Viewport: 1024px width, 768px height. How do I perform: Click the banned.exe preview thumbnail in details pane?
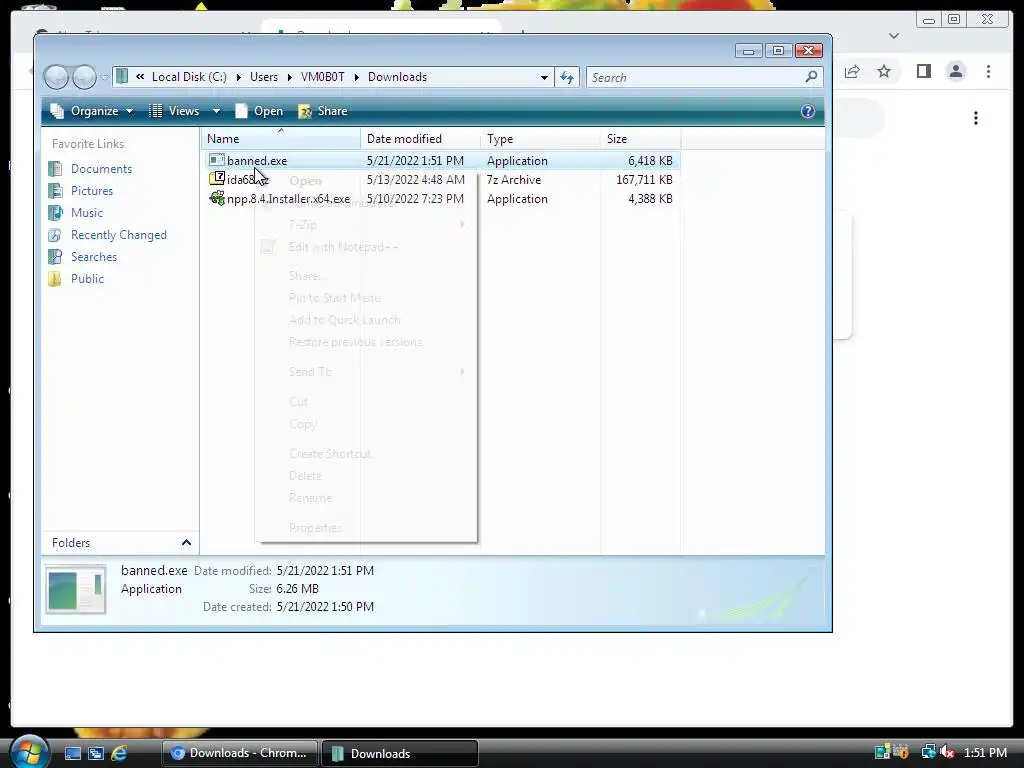(76, 589)
